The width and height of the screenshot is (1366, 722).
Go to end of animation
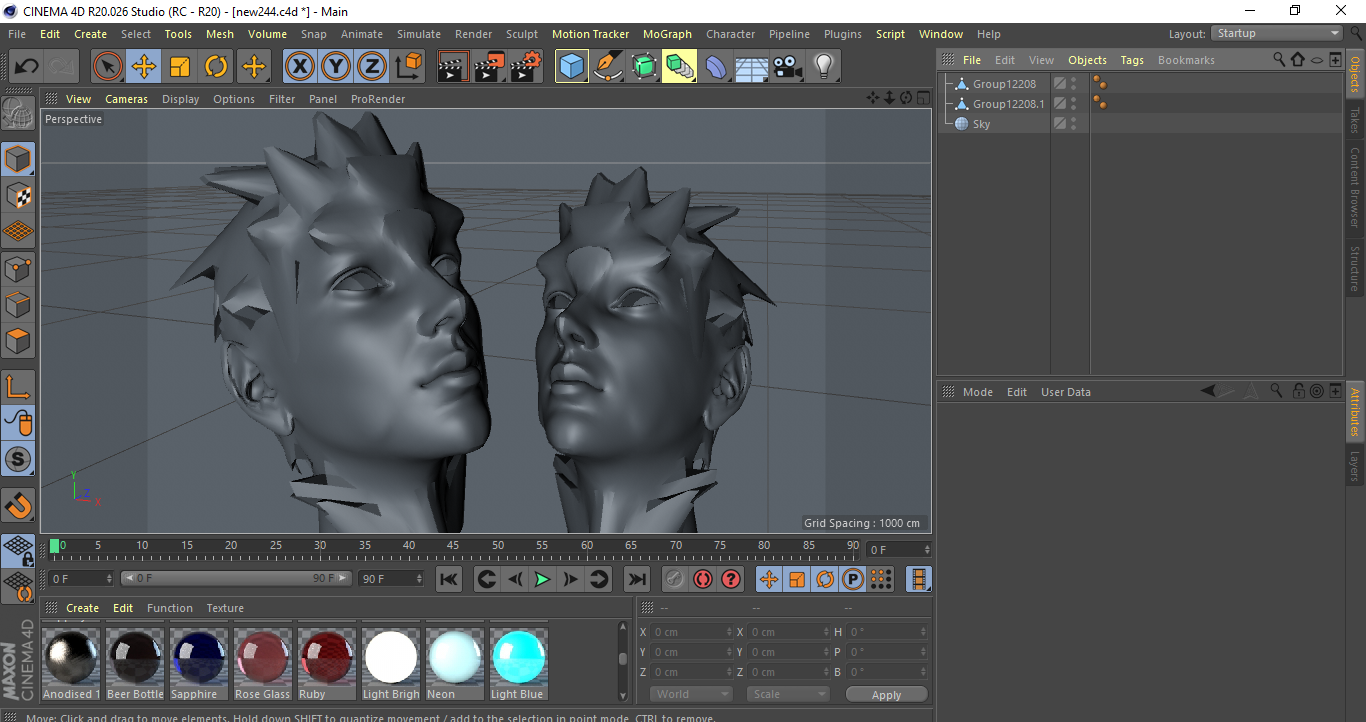(636, 579)
